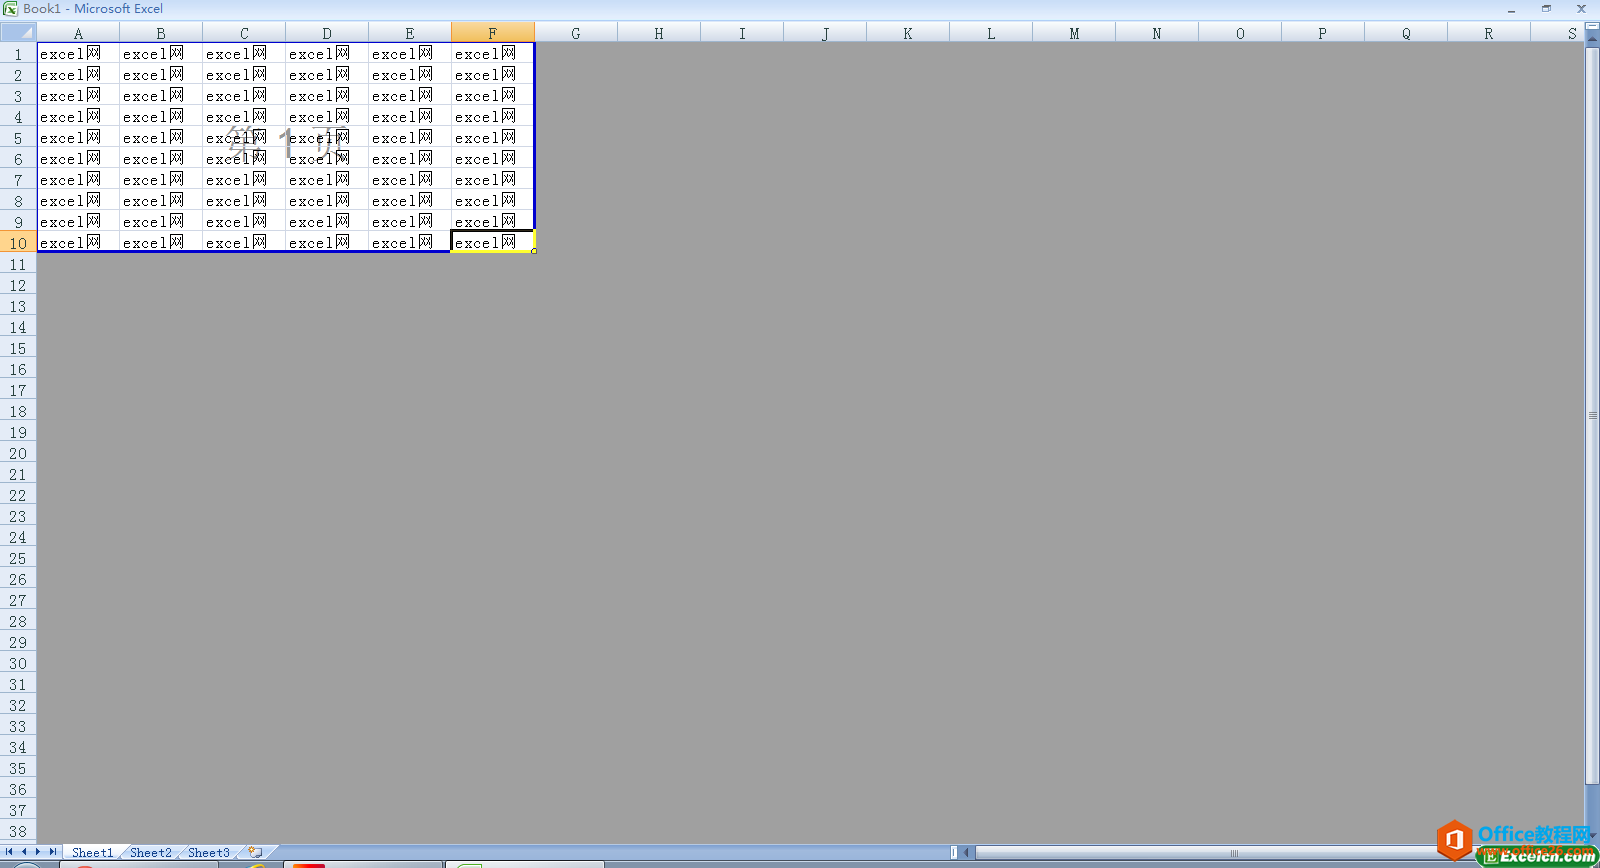This screenshot has width=1600, height=868.
Task: Go to the previous sheet tab arrow
Action: [24, 852]
